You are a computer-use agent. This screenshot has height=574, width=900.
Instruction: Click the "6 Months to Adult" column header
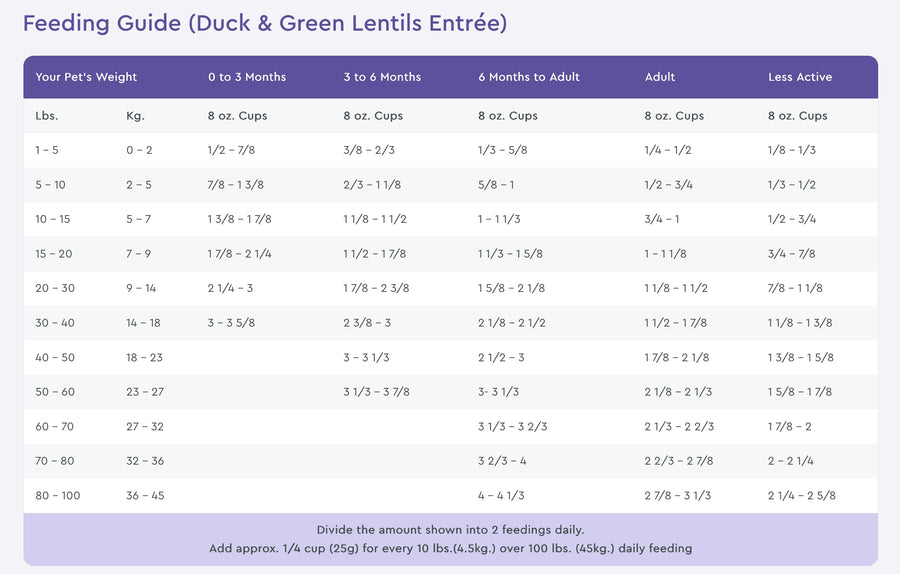[529, 77]
